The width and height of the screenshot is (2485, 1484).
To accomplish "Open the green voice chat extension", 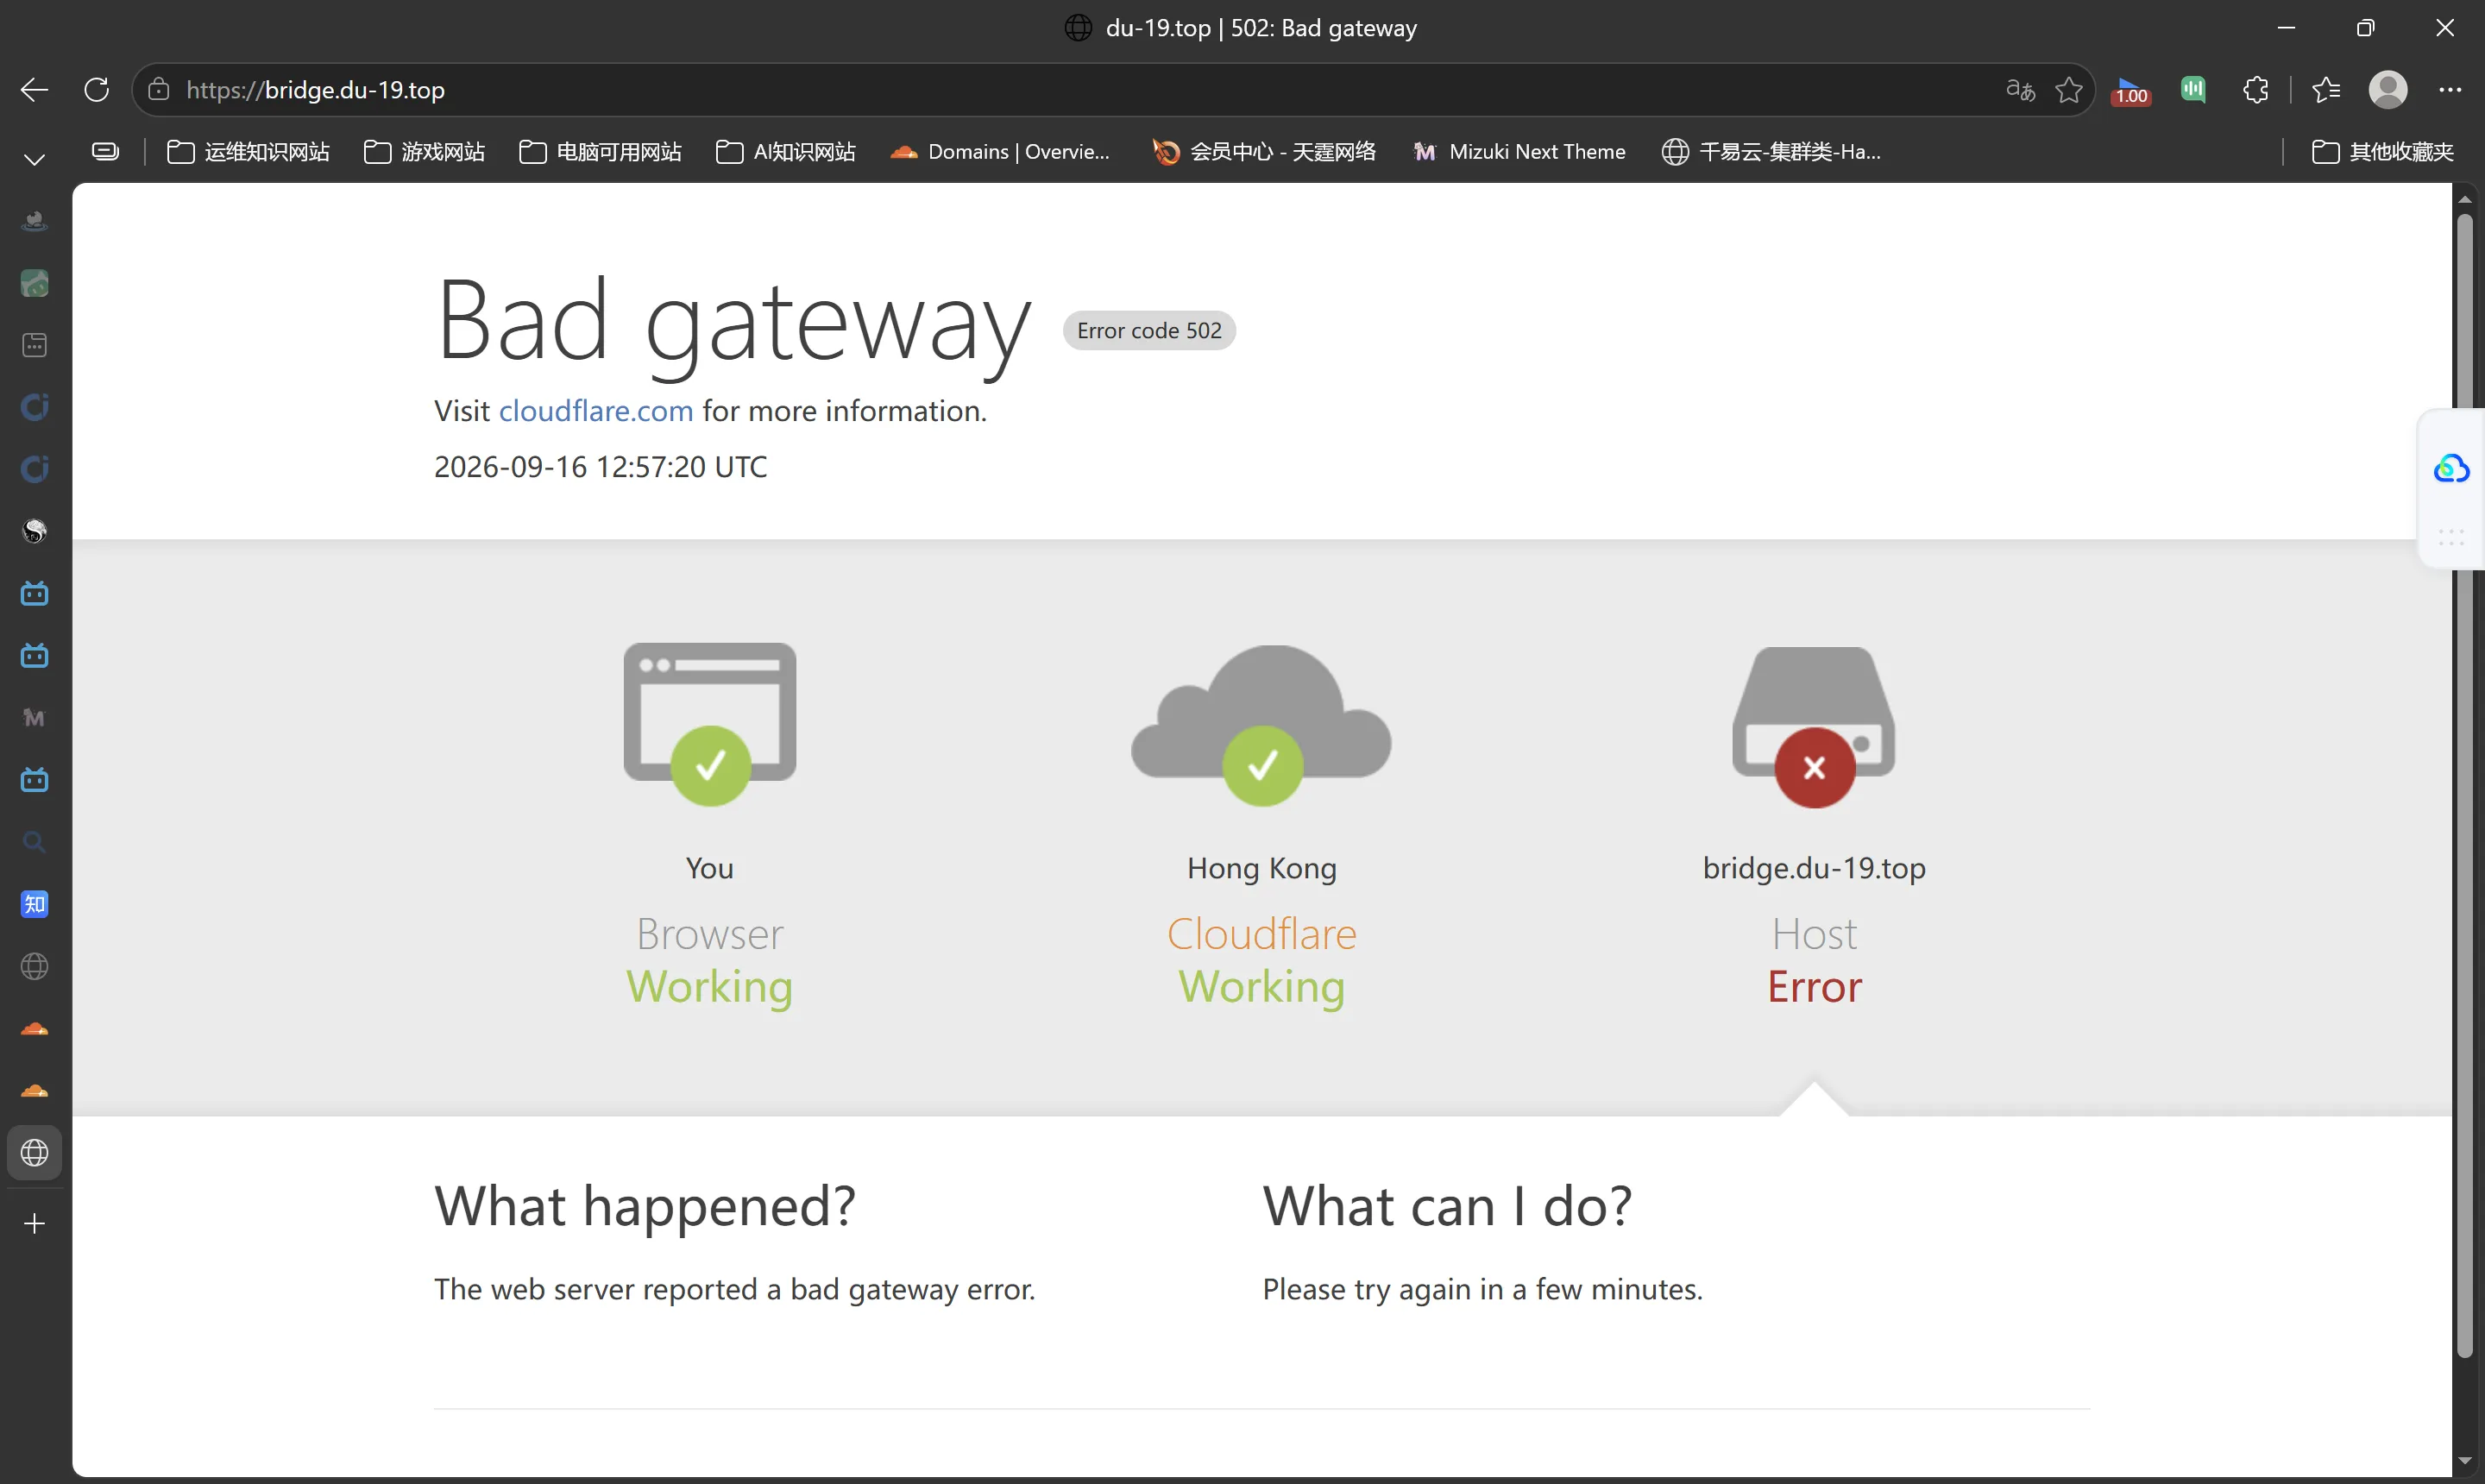I will pyautogui.click(x=2193, y=89).
